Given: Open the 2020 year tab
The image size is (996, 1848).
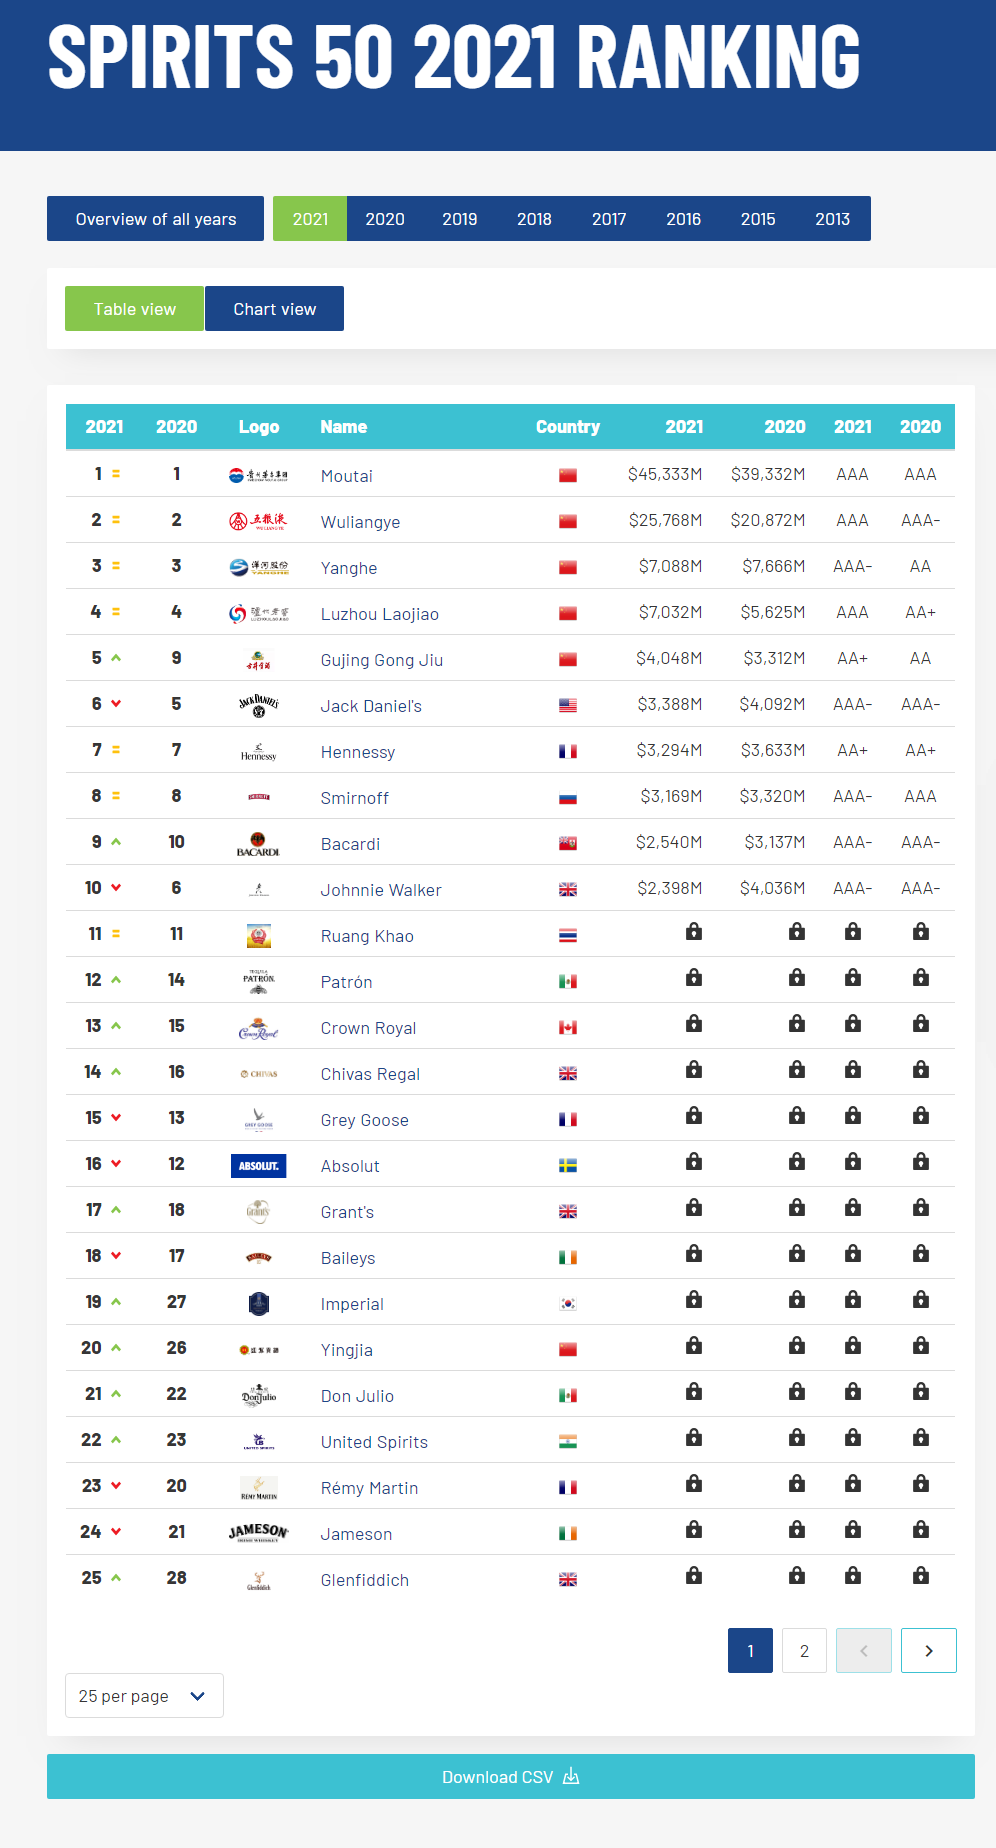Looking at the screenshot, I should [385, 219].
